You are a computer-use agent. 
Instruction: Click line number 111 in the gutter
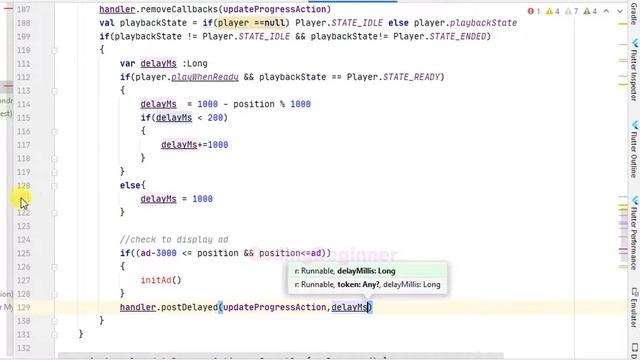pyautogui.click(x=24, y=64)
